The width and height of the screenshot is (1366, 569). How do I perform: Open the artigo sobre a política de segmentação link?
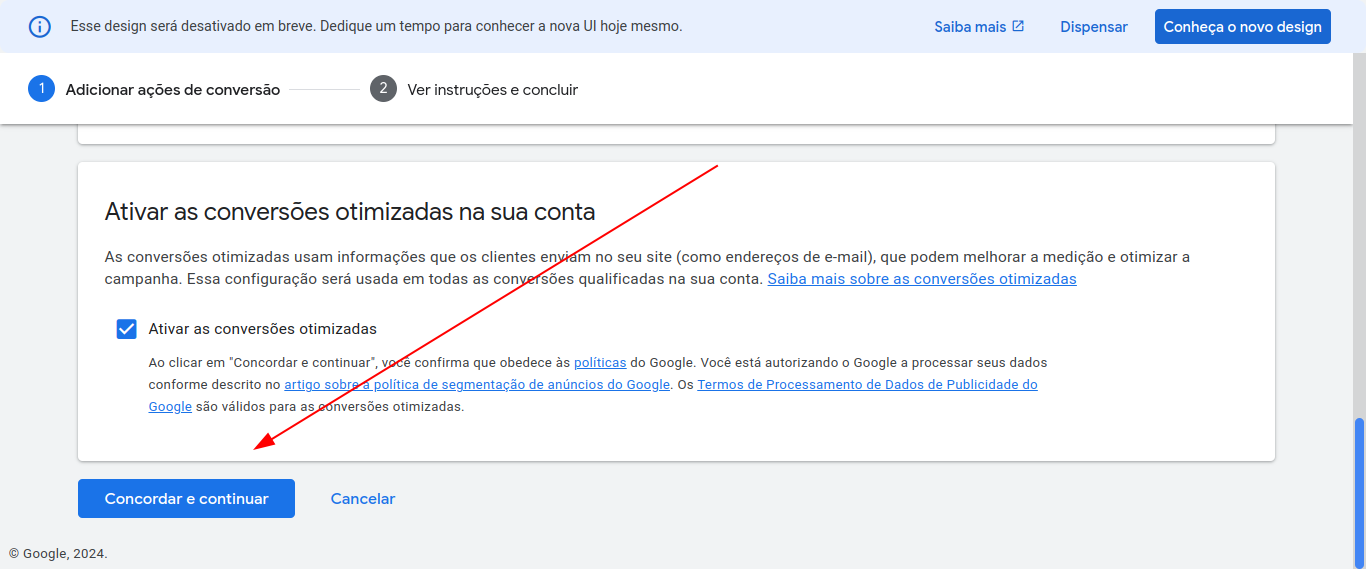477,385
